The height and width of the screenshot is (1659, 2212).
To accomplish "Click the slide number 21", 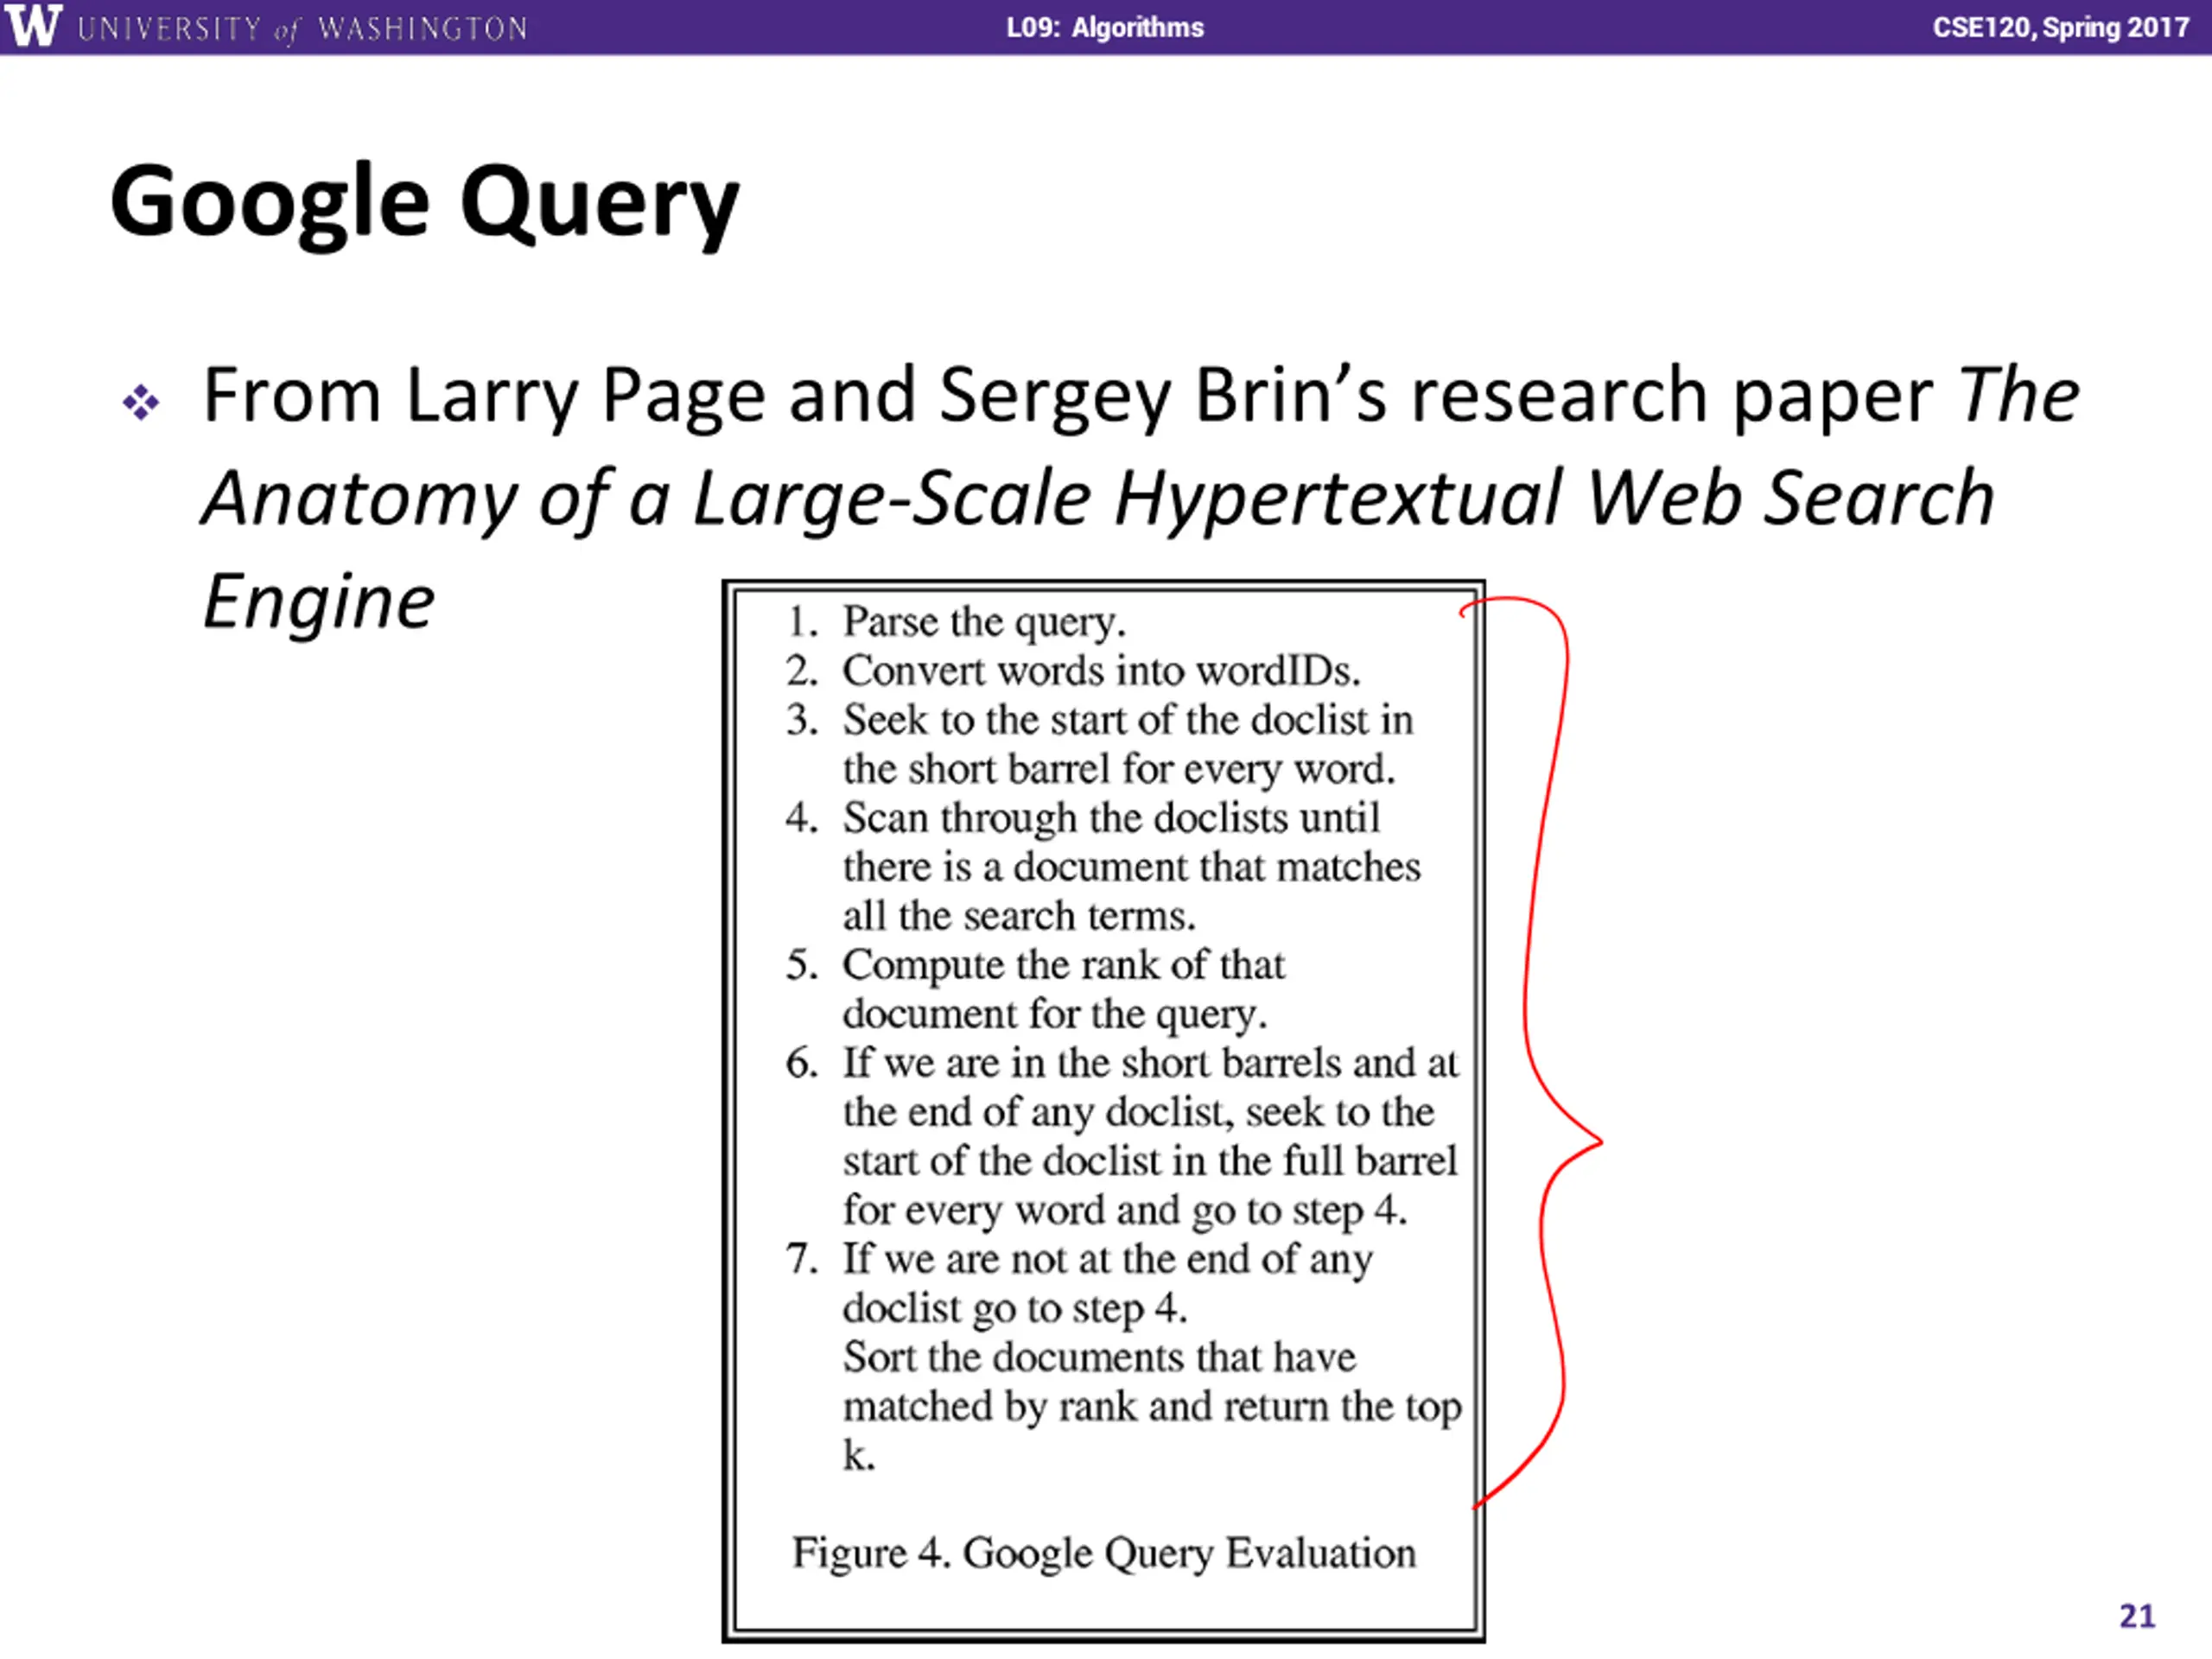I will tap(2137, 1615).
